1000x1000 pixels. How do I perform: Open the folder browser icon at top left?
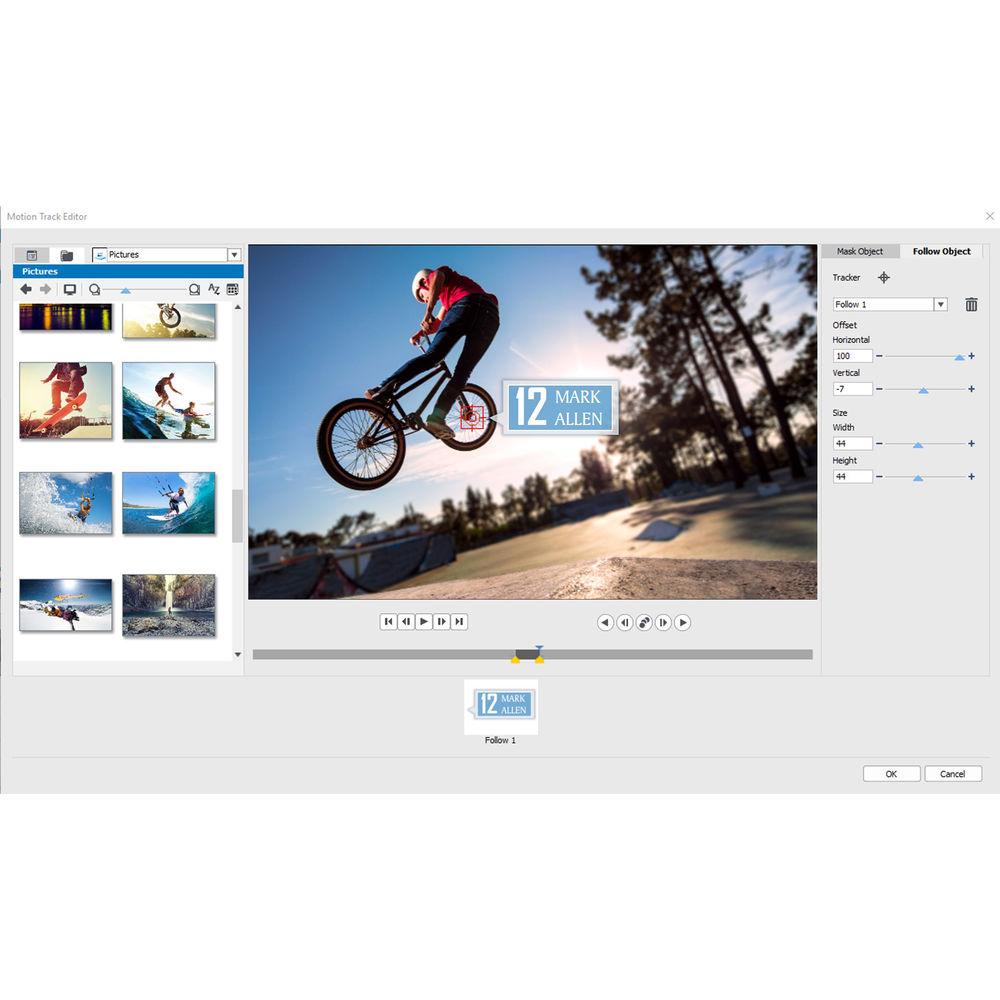65,254
